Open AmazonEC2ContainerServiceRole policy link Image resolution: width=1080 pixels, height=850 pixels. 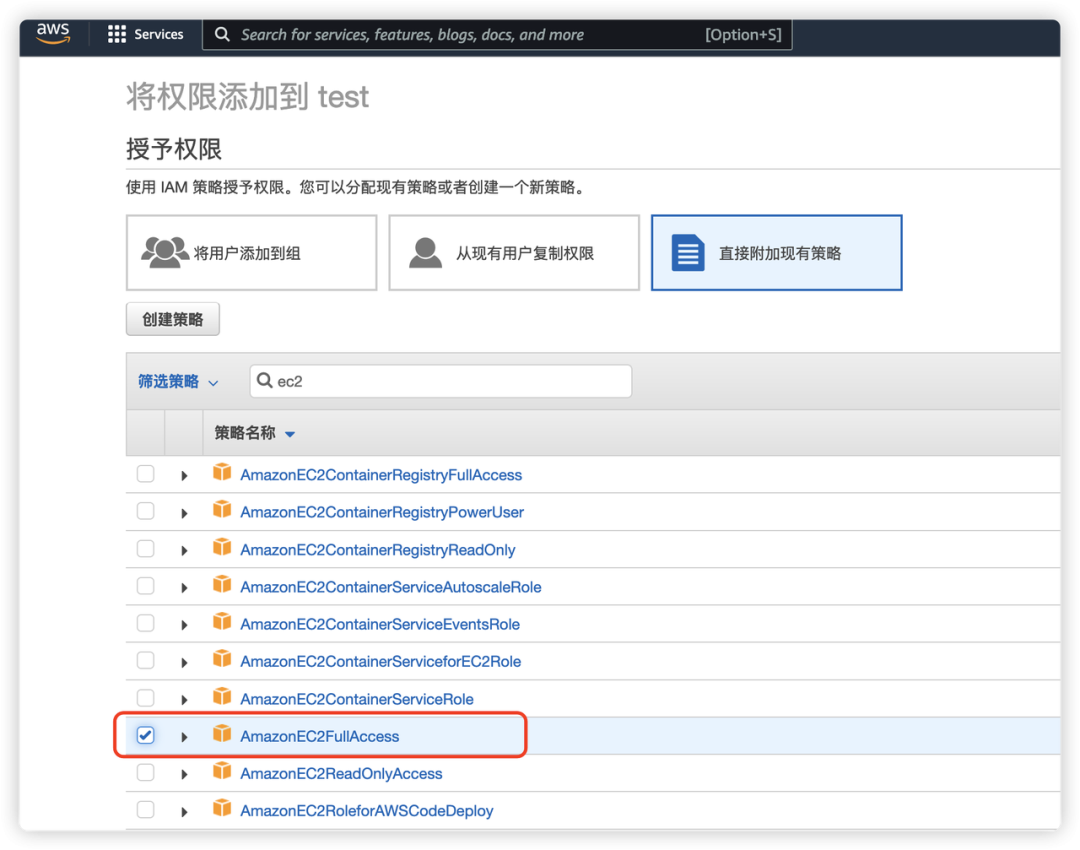tap(357, 699)
